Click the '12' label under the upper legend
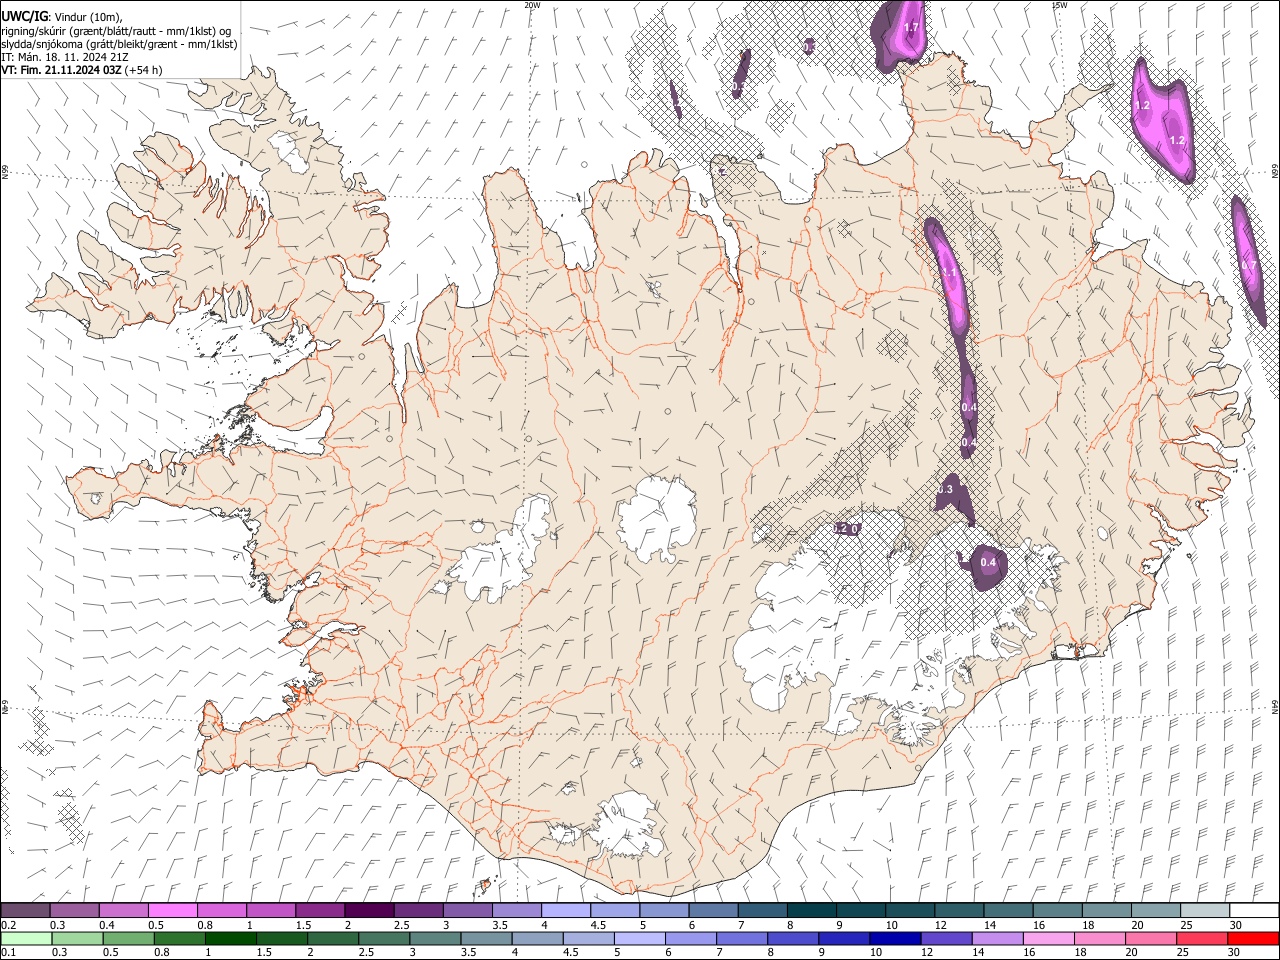 click(942, 925)
